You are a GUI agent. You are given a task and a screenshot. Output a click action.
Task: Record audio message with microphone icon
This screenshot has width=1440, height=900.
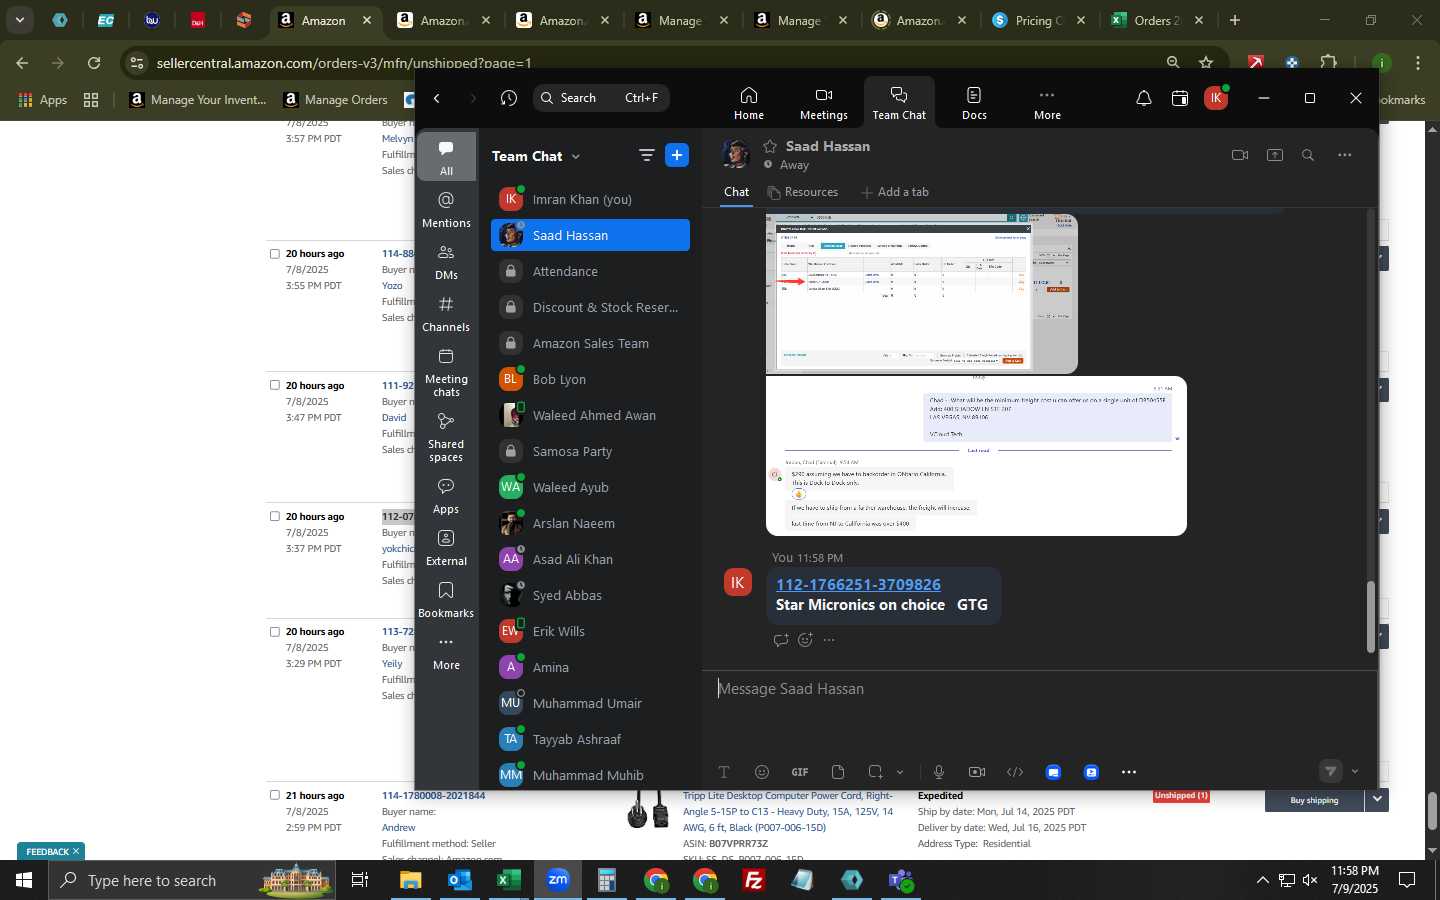pyautogui.click(x=939, y=772)
